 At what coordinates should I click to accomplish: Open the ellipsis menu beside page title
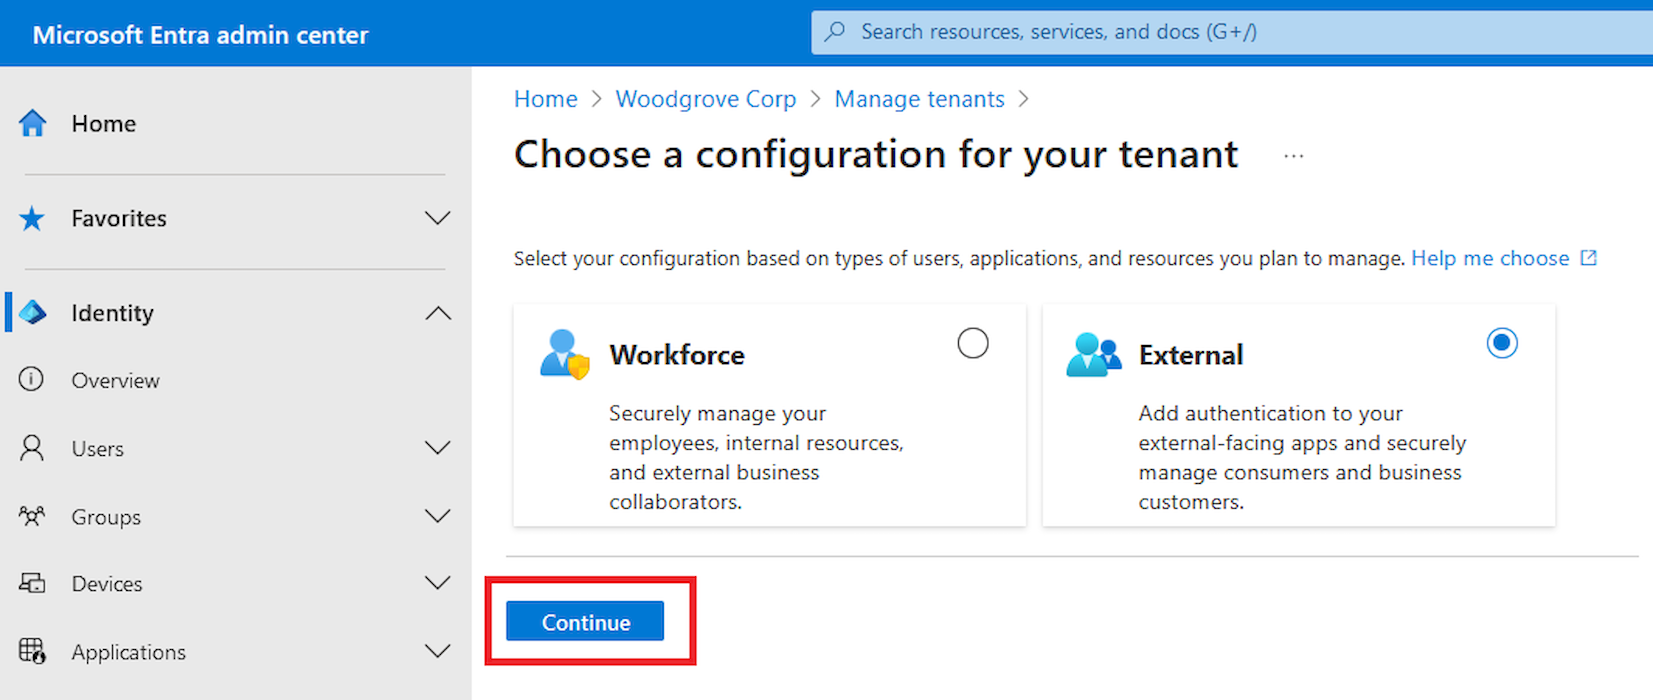click(x=1294, y=156)
